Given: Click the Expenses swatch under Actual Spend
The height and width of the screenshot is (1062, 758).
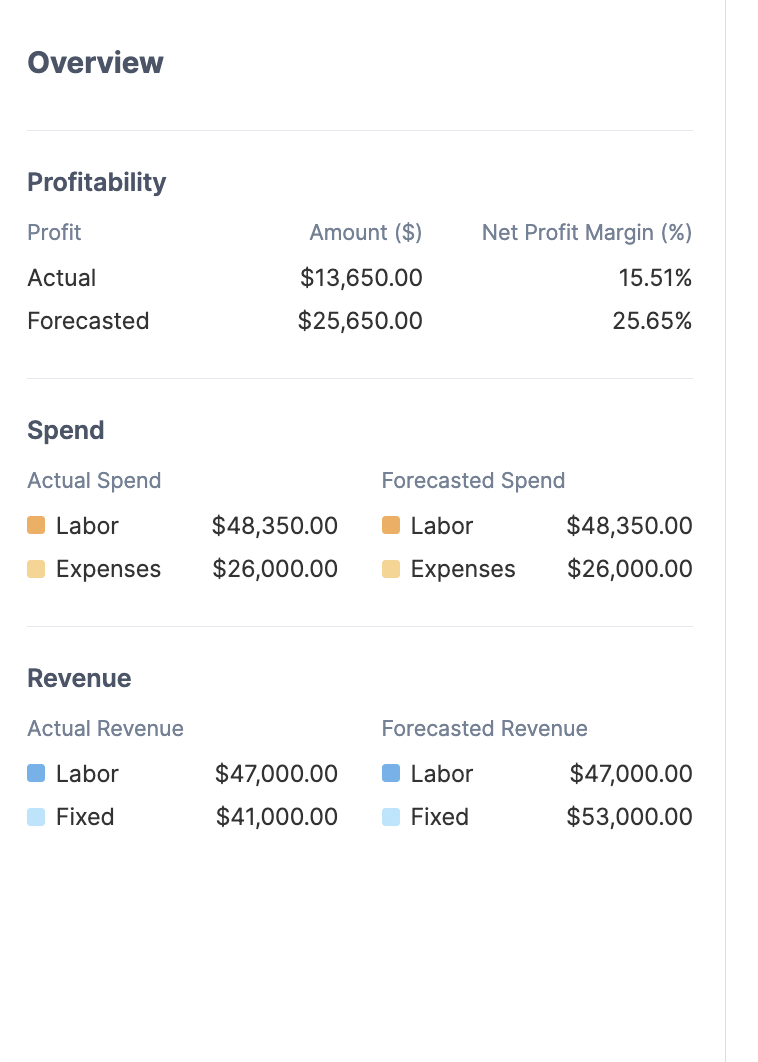Looking at the screenshot, I should [x=36, y=569].
